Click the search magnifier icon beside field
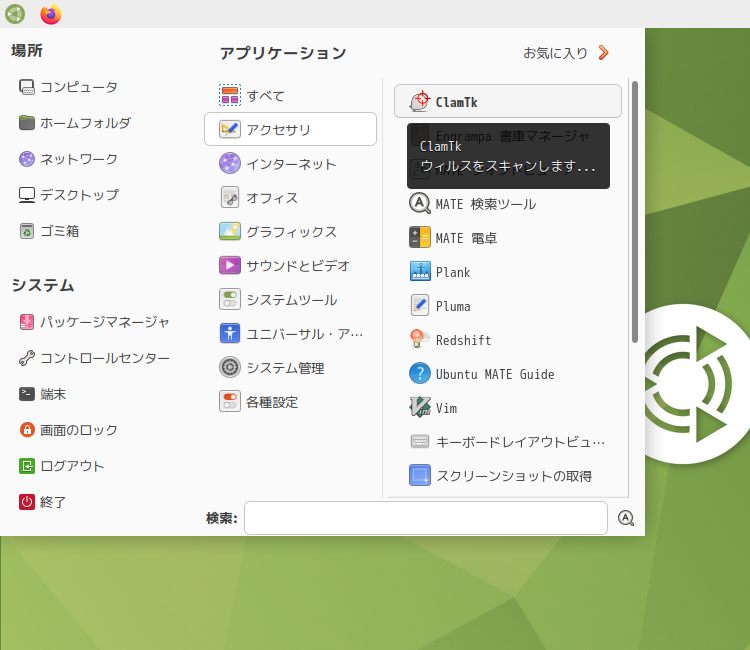750x650 pixels. click(x=626, y=518)
